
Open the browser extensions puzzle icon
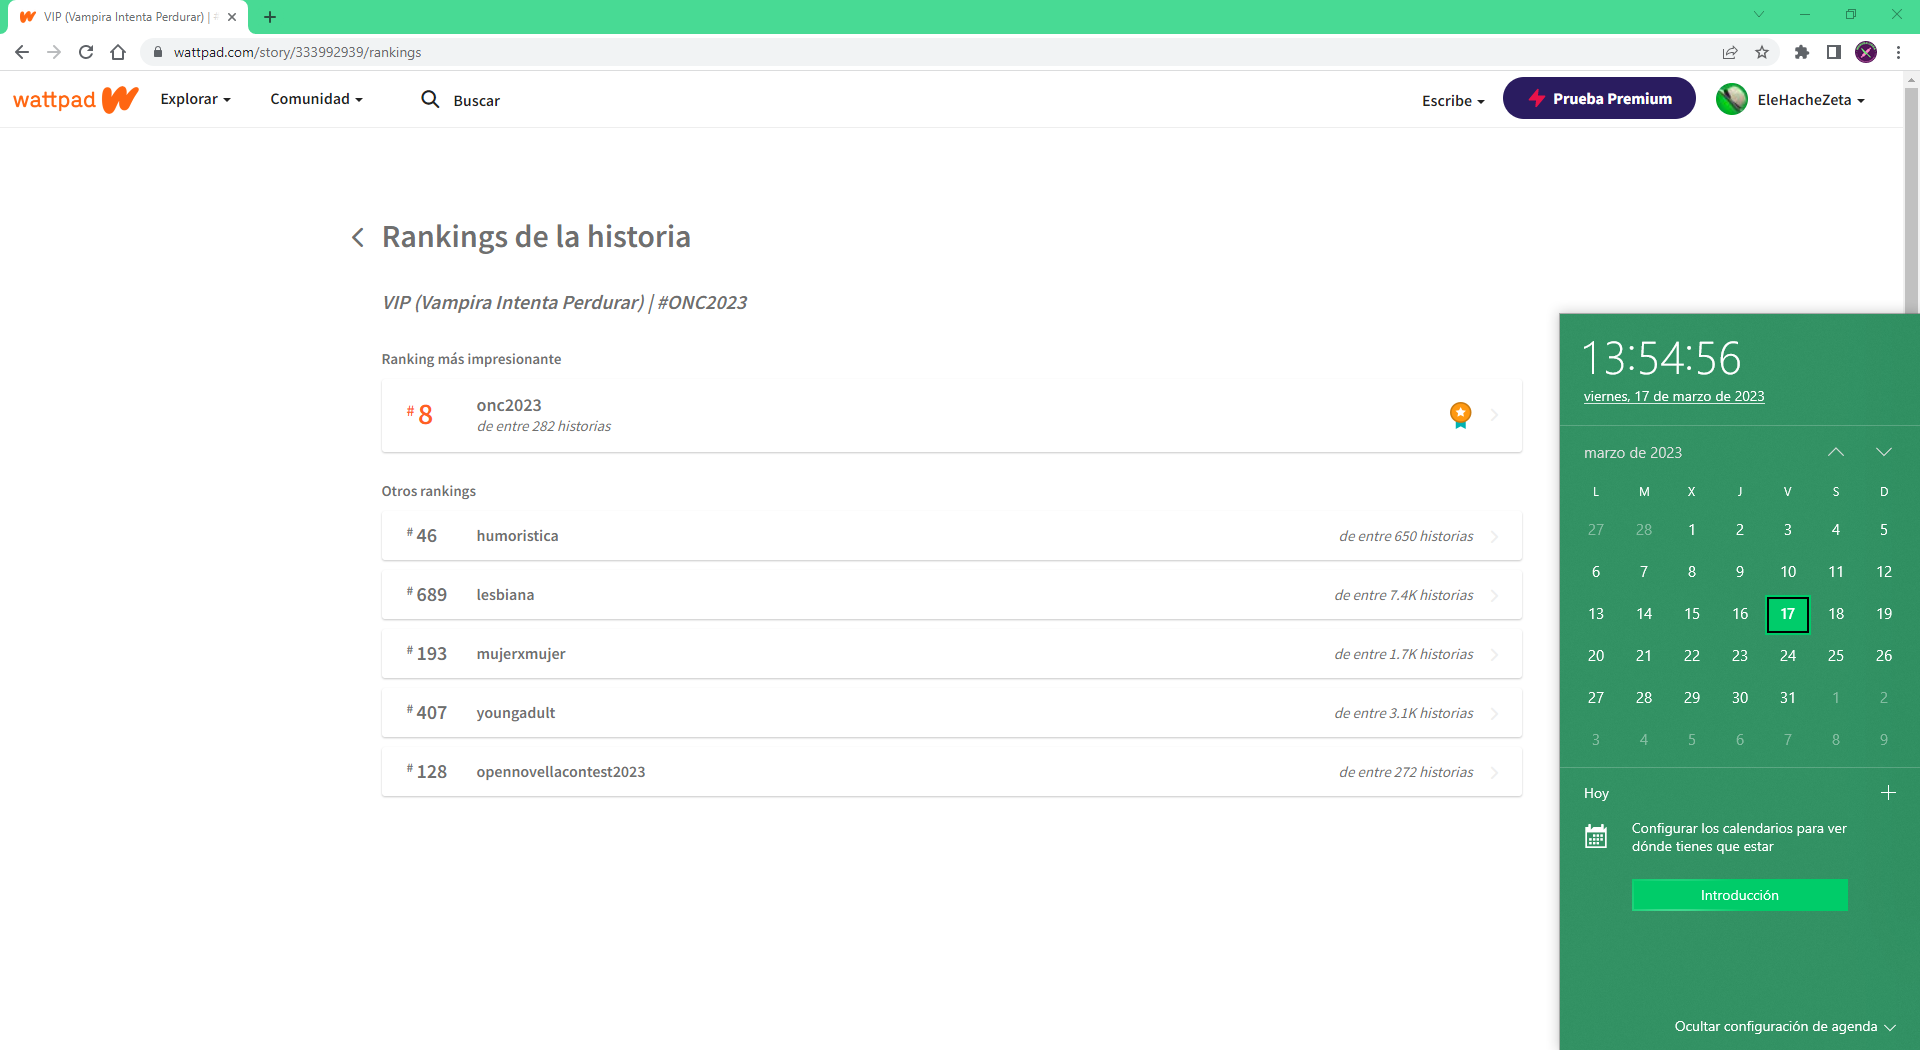1802,52
